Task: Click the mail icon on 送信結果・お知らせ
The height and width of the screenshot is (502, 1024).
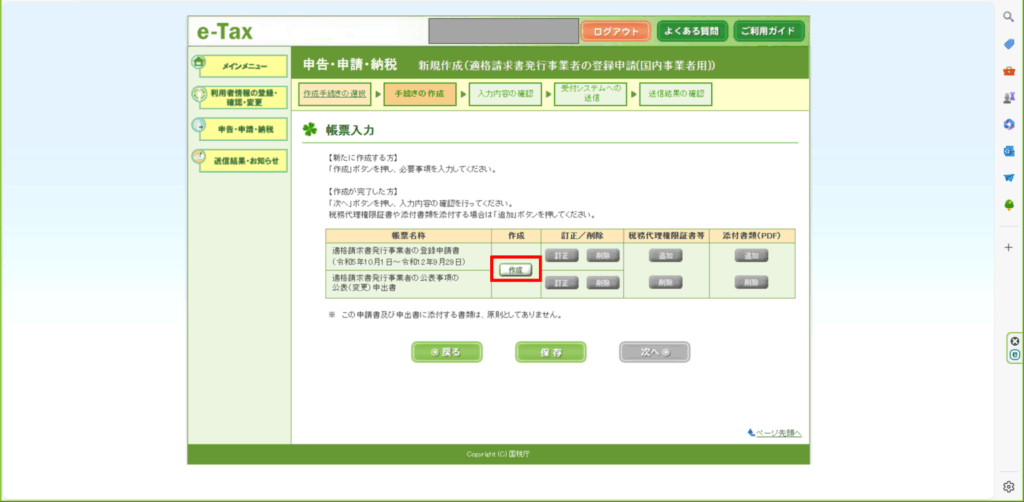Action: [x=199, y=157]
